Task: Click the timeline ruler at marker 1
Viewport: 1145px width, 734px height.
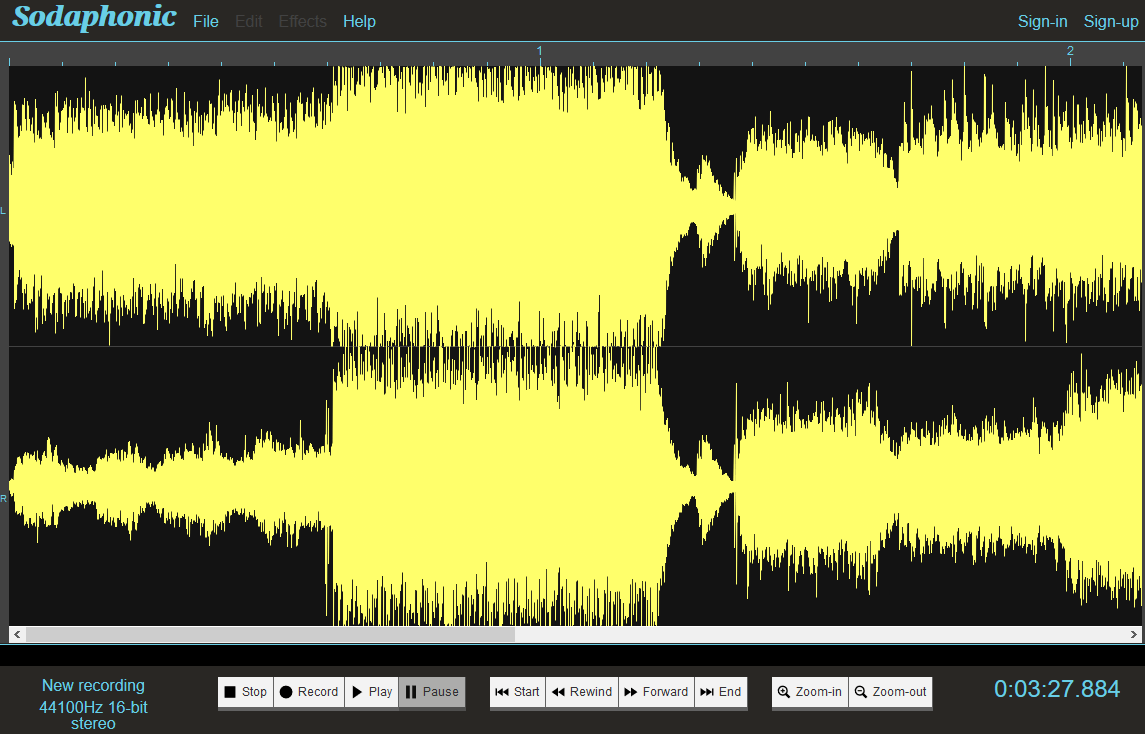Action: 540,53
